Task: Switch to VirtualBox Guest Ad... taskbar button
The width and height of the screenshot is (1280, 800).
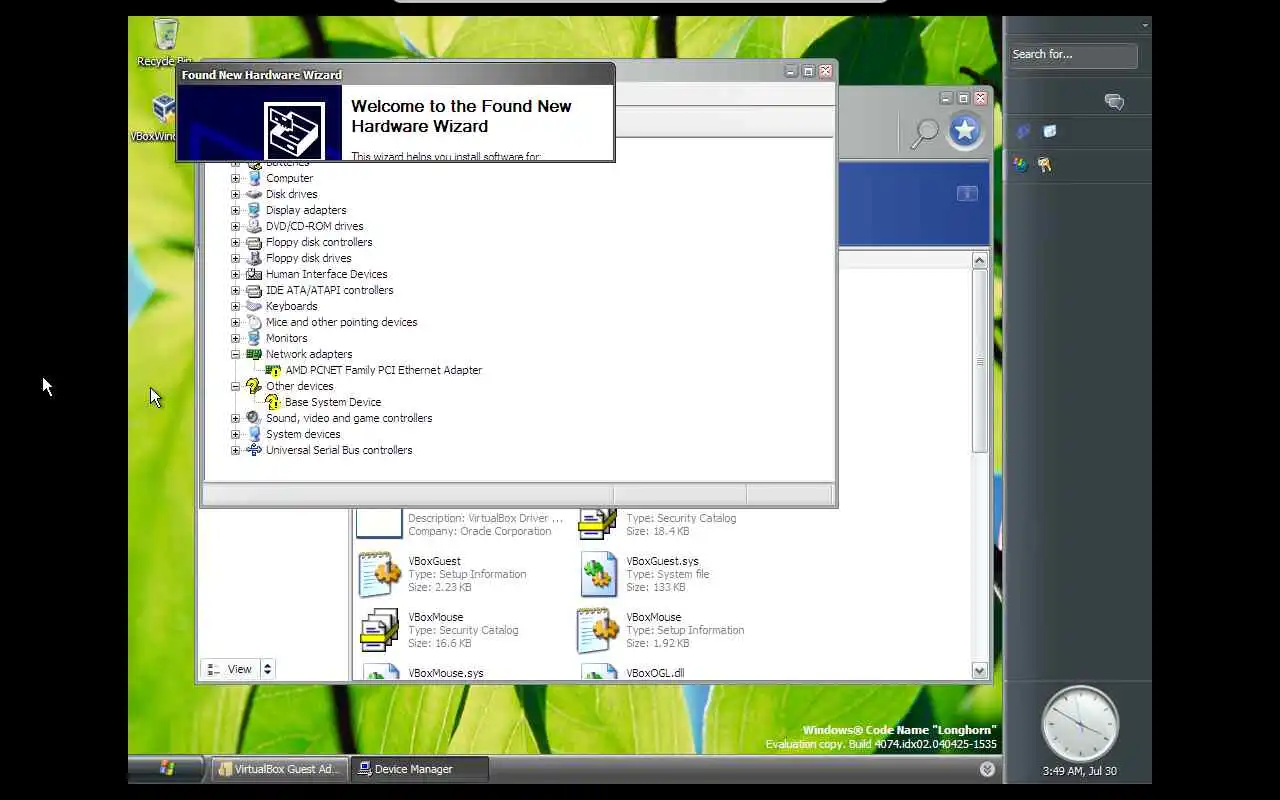Action: (x=281, y=769)
